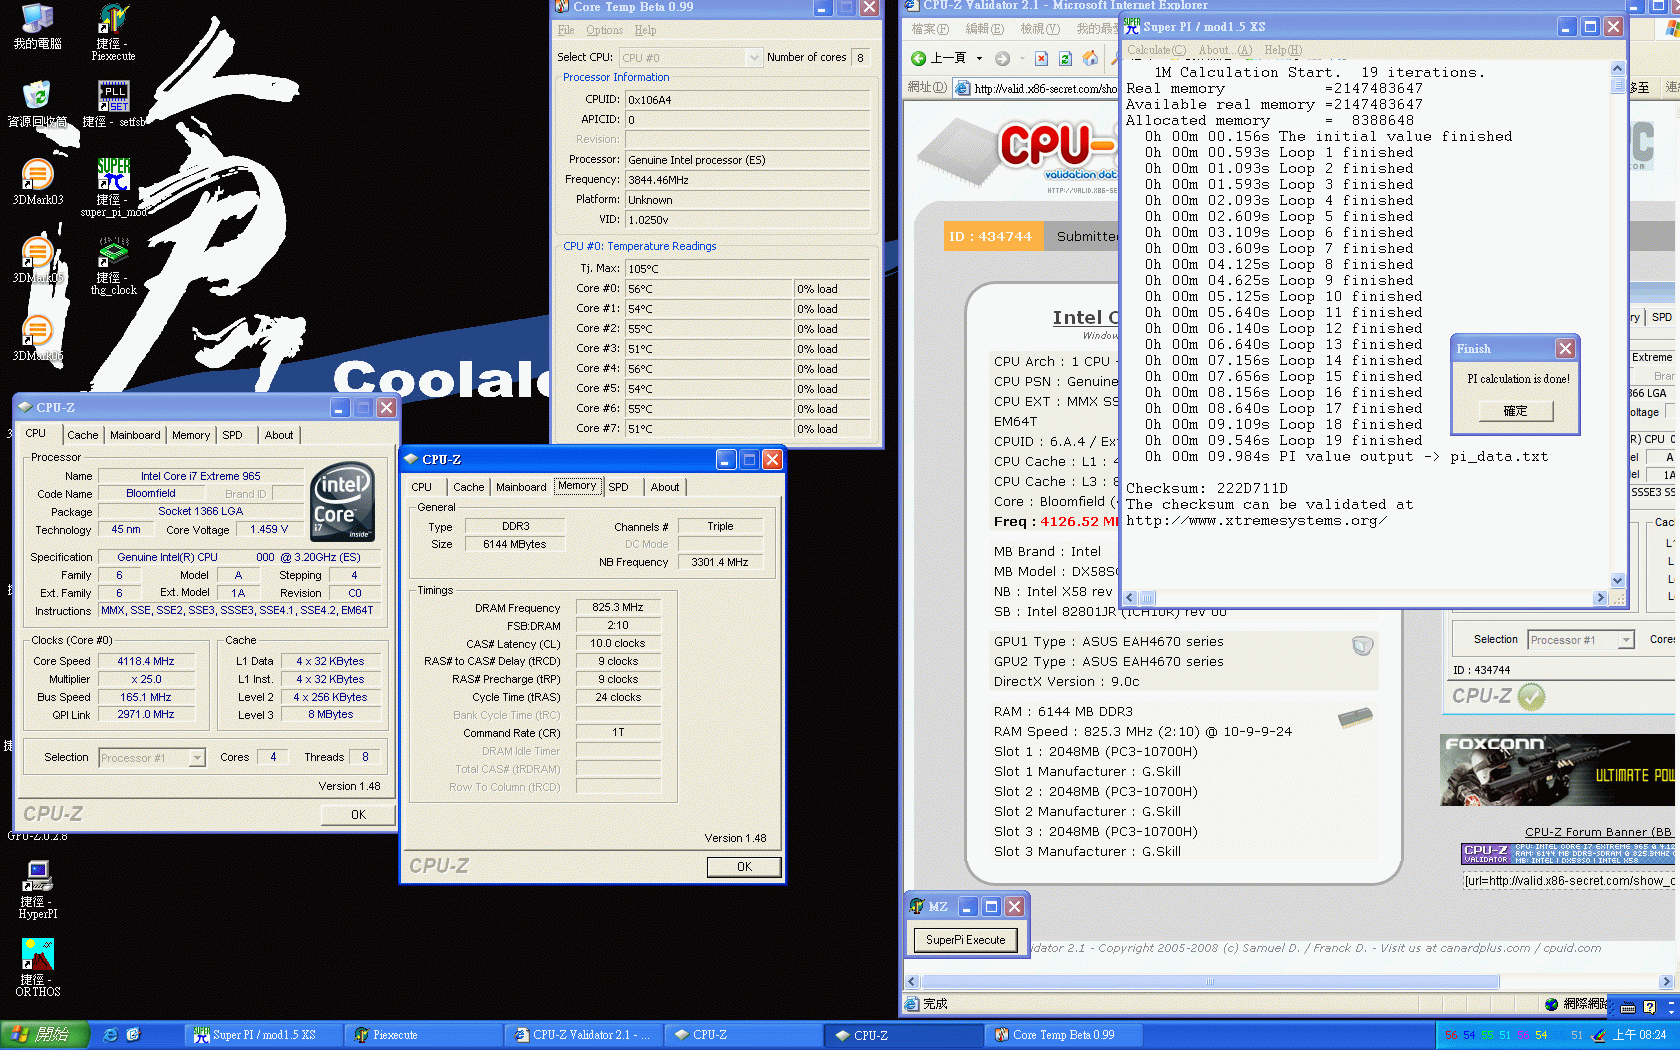Click the Internet Explorer Home icon
This screenshot has height=1050, width=1680.
1090,58
